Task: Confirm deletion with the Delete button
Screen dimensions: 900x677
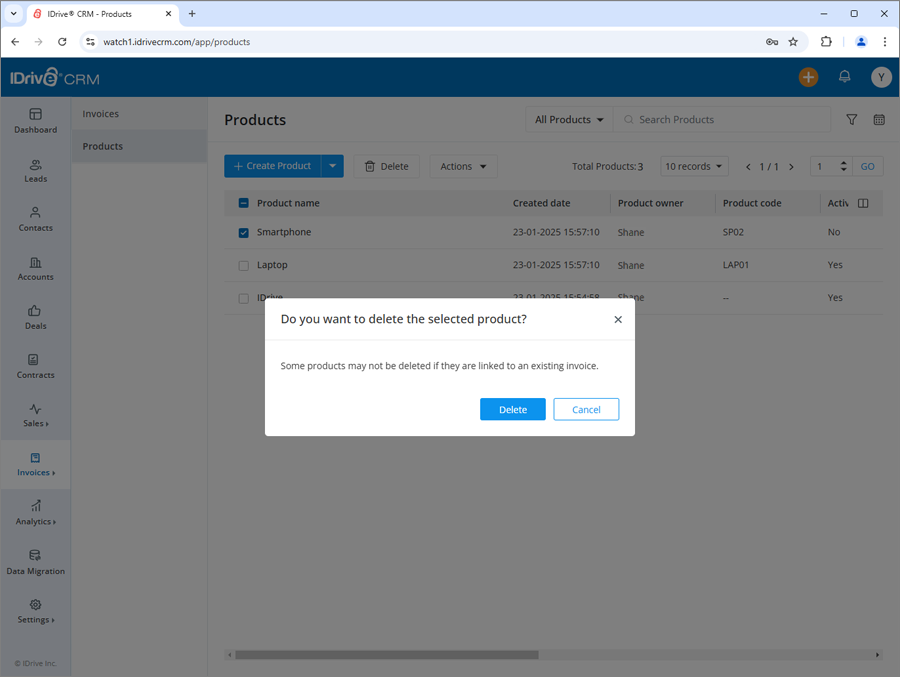Action: 512,409
